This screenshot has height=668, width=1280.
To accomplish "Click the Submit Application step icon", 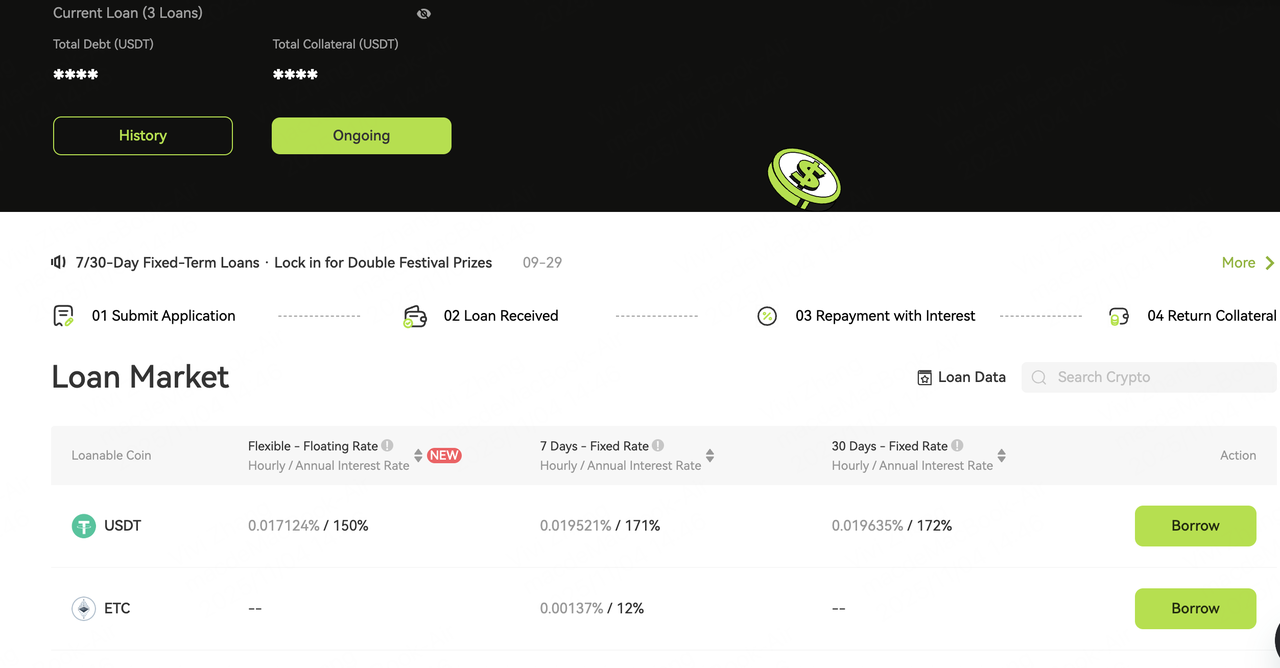I will coord(63,316).
